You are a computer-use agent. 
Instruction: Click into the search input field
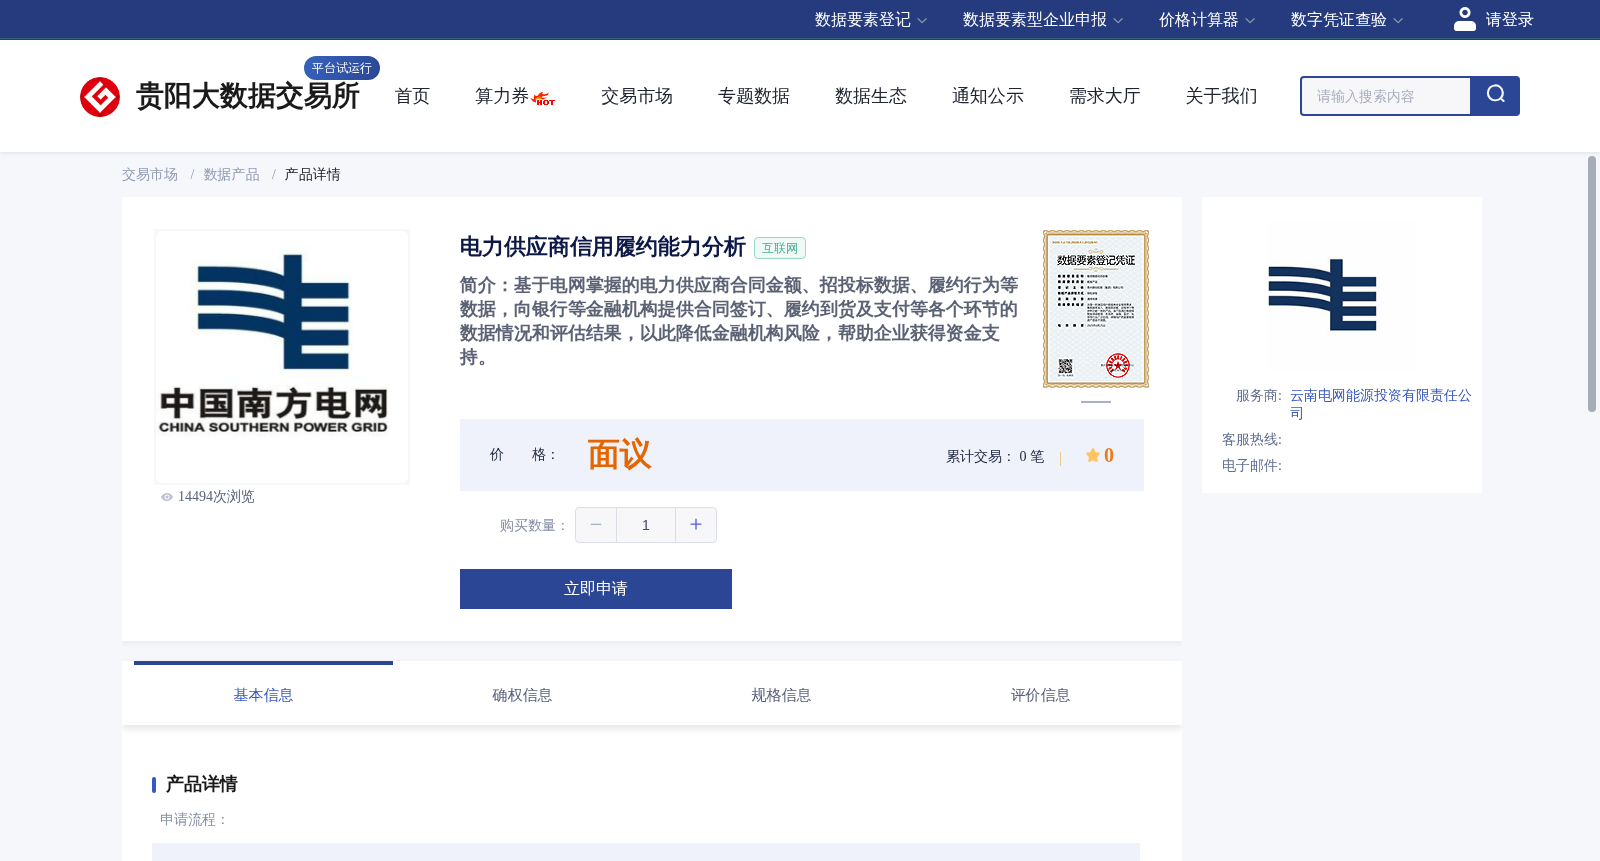click(1386, 96)
